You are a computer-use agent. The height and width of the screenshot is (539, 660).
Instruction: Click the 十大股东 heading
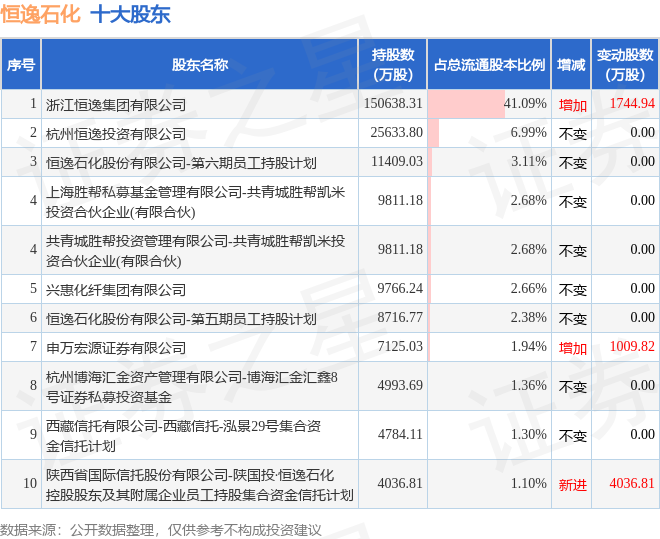pos(130,14)
